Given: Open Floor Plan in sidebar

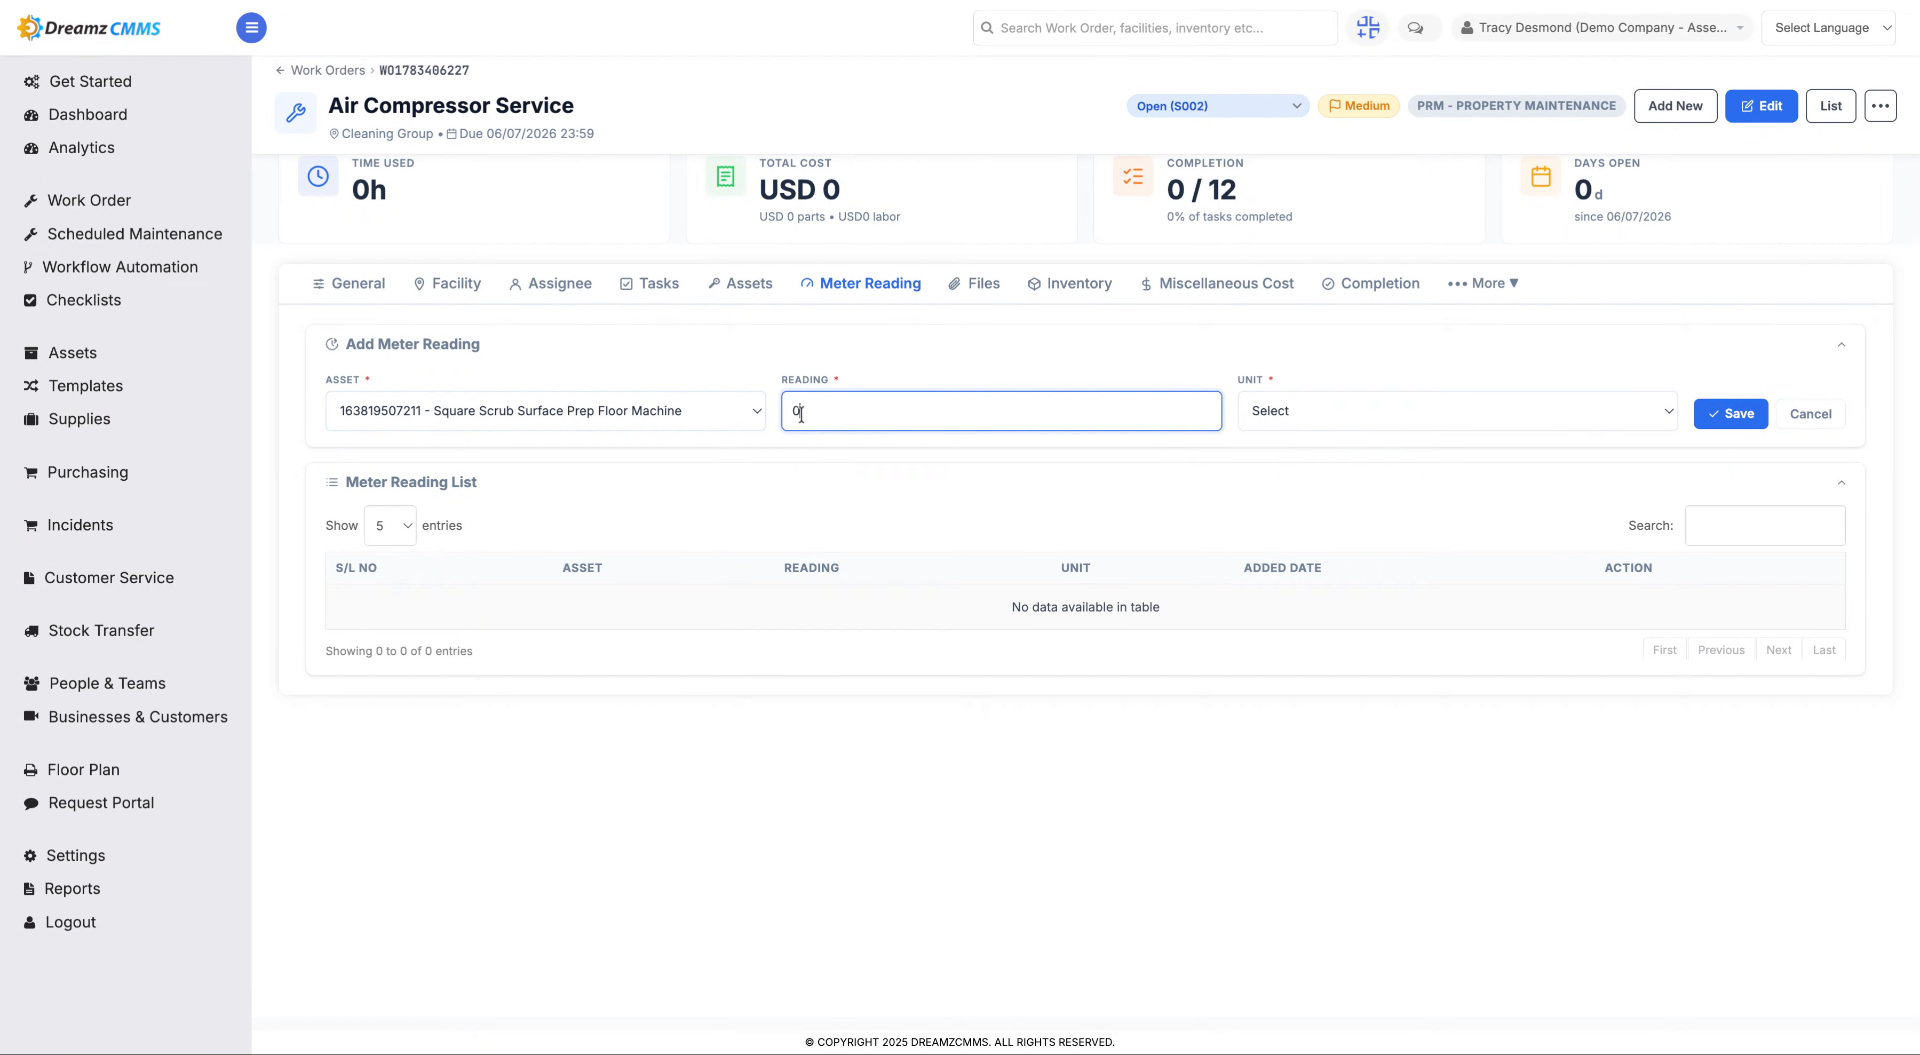Looking at the screenshot, I should point(83,770).
